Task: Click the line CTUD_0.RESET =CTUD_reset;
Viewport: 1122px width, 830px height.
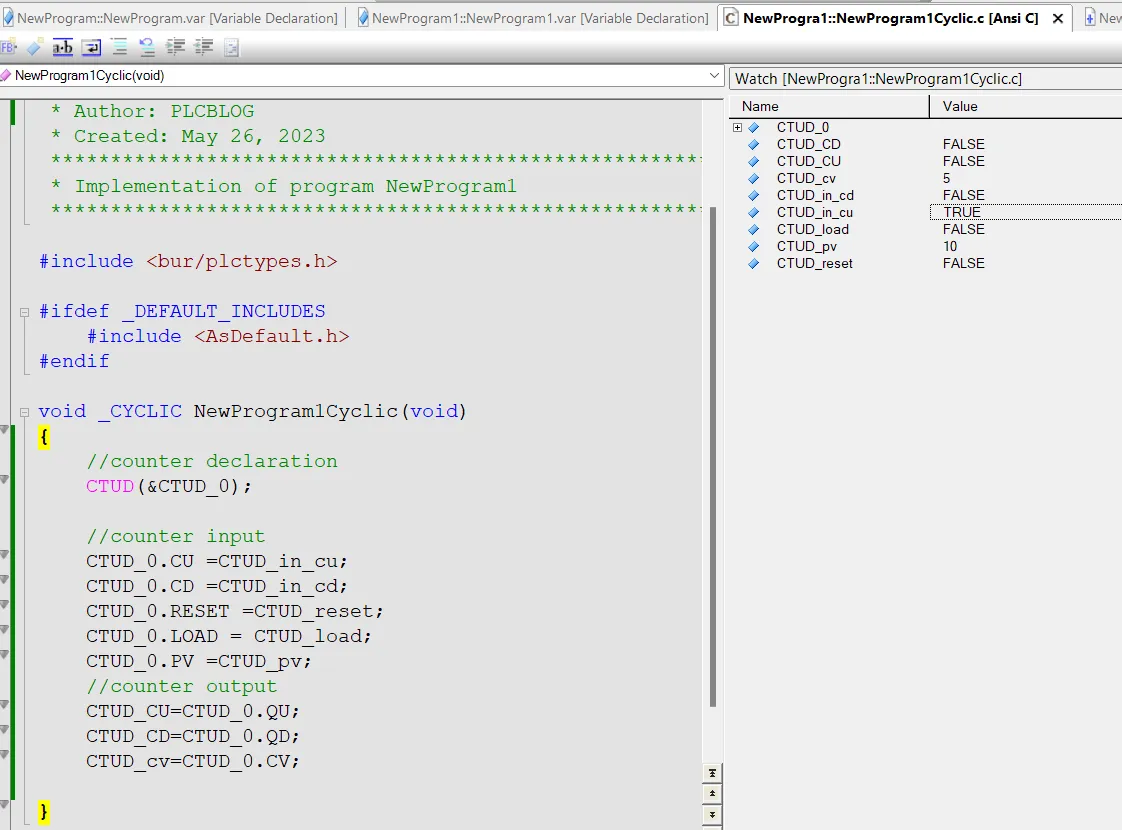Action: pyautogui.click(x=235, y=612)
